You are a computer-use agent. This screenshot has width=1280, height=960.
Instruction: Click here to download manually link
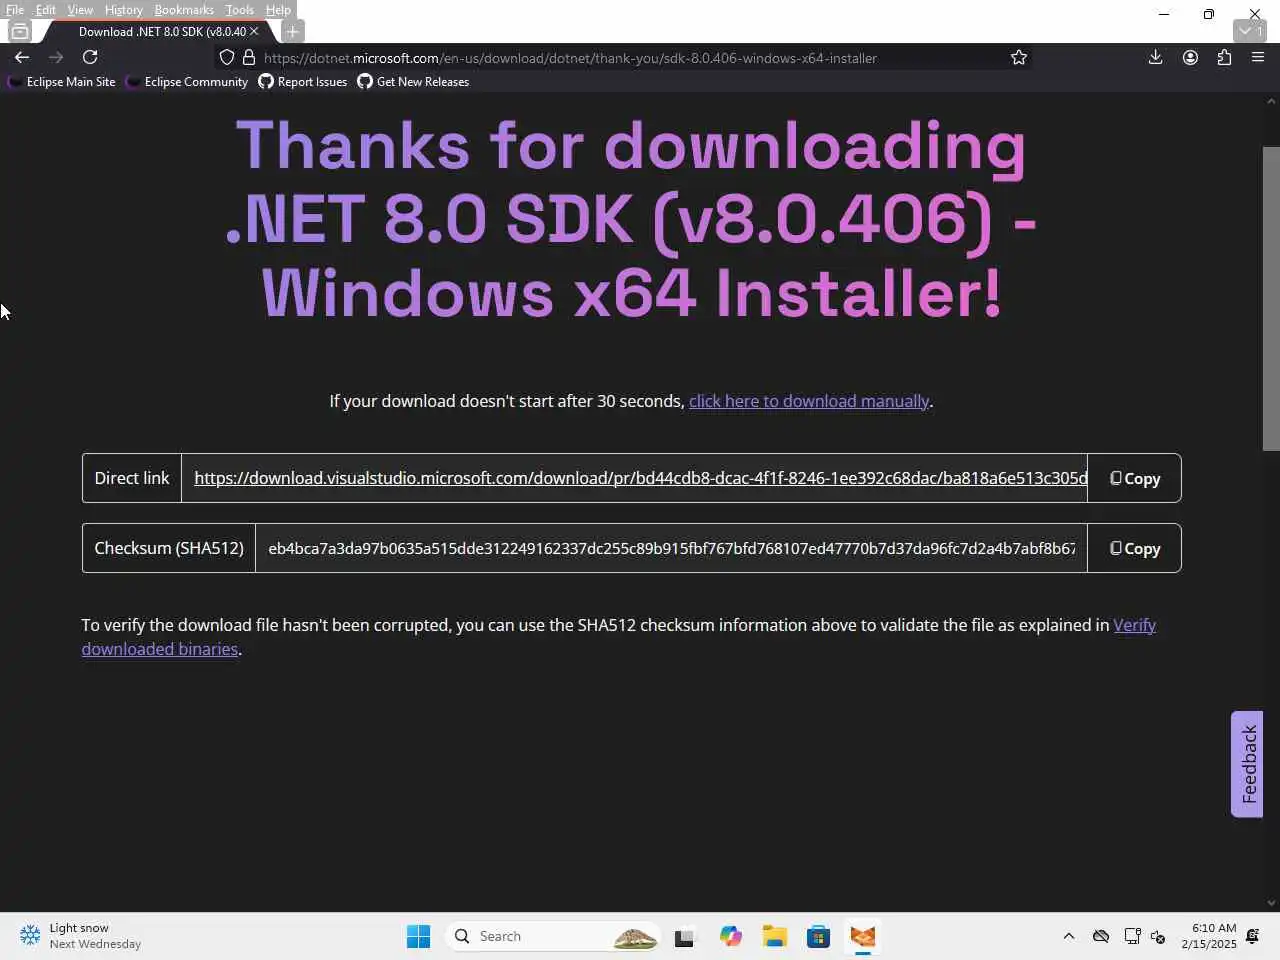(x=809, y=401)
